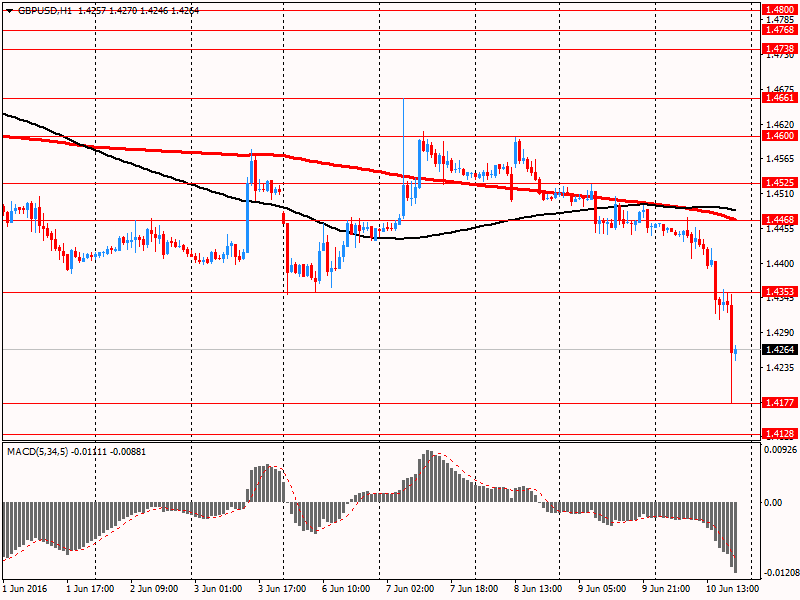Select the 1.4353 red price label
800x600 pixels.
[779, 292]
